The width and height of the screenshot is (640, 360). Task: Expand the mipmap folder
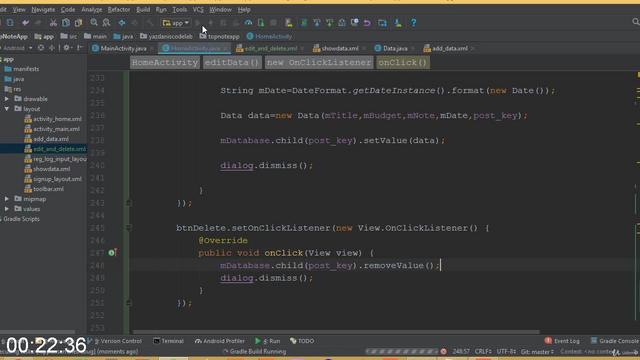pyautogui.click(x=7, y=199)
